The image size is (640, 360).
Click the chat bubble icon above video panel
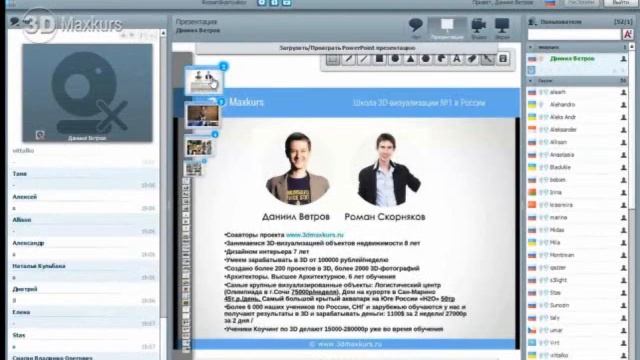(15, 21)
